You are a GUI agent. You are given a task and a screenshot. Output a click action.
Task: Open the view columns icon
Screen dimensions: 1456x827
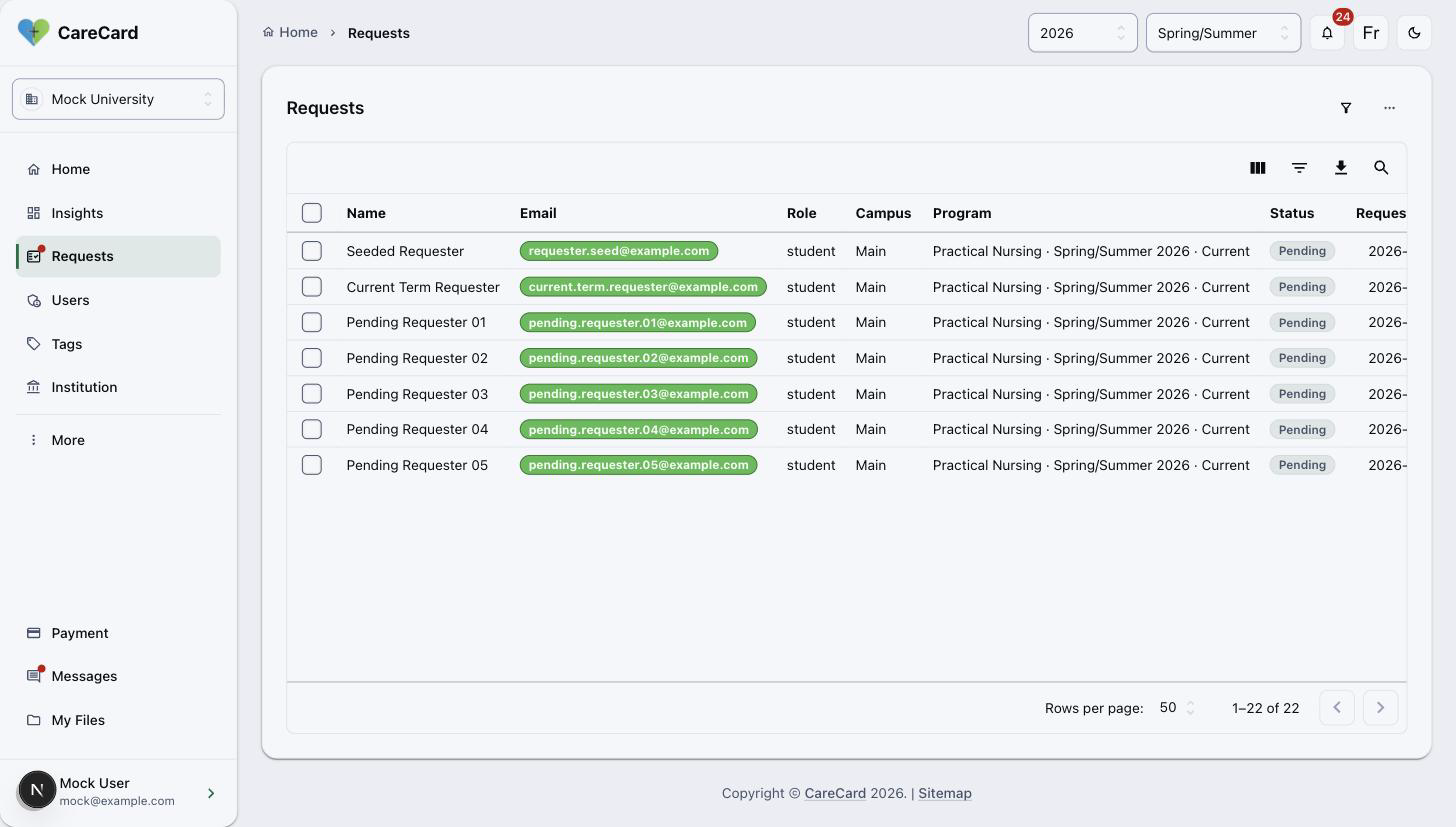coord(1258,168)
